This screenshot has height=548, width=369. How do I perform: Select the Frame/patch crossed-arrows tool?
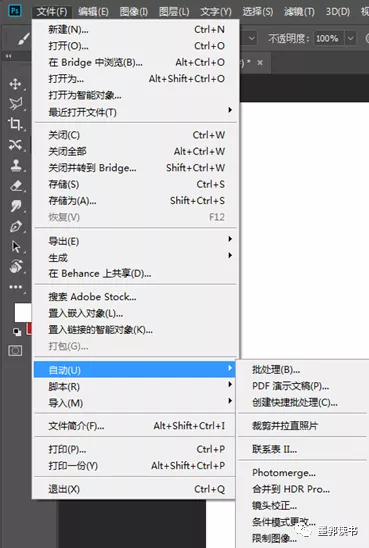[15, 144]
